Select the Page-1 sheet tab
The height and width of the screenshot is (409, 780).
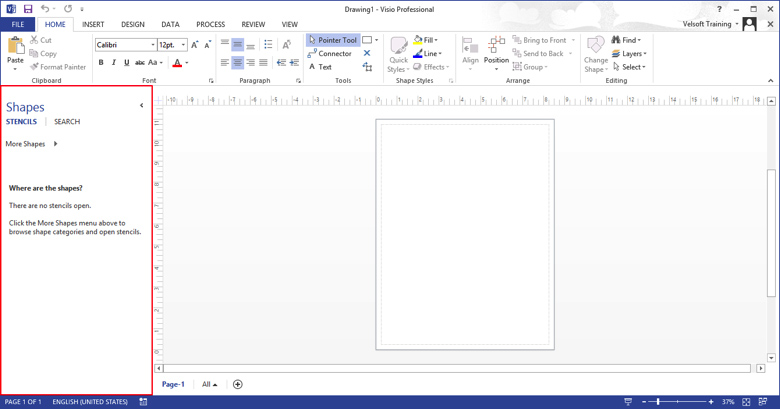[x=173, y=384]
